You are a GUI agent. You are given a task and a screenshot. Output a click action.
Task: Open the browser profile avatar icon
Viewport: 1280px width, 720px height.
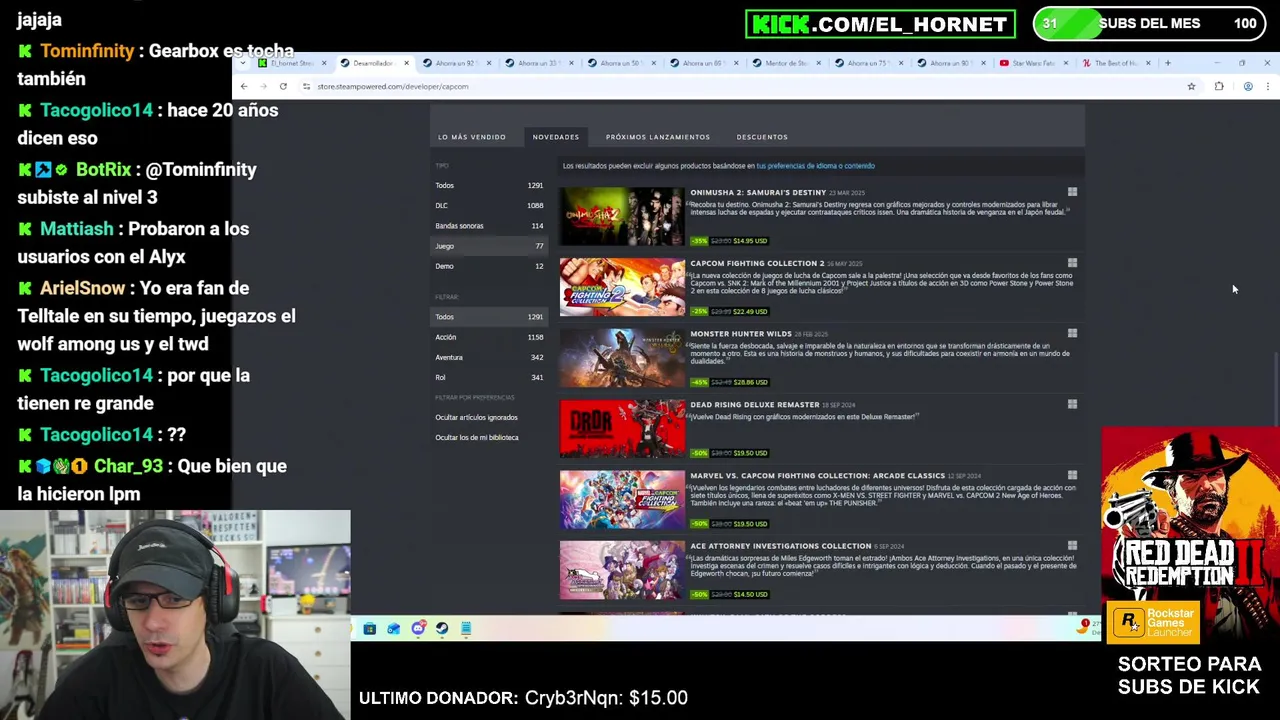pyautogui.click(x=1248, y=87)
